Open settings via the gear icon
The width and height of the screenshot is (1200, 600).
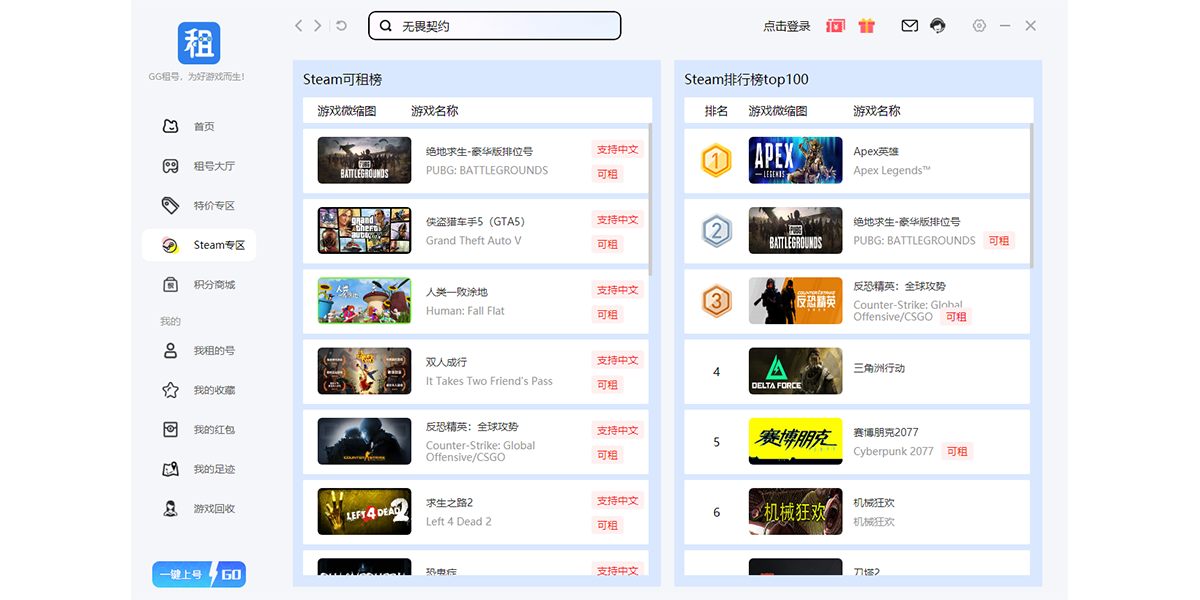979,26
